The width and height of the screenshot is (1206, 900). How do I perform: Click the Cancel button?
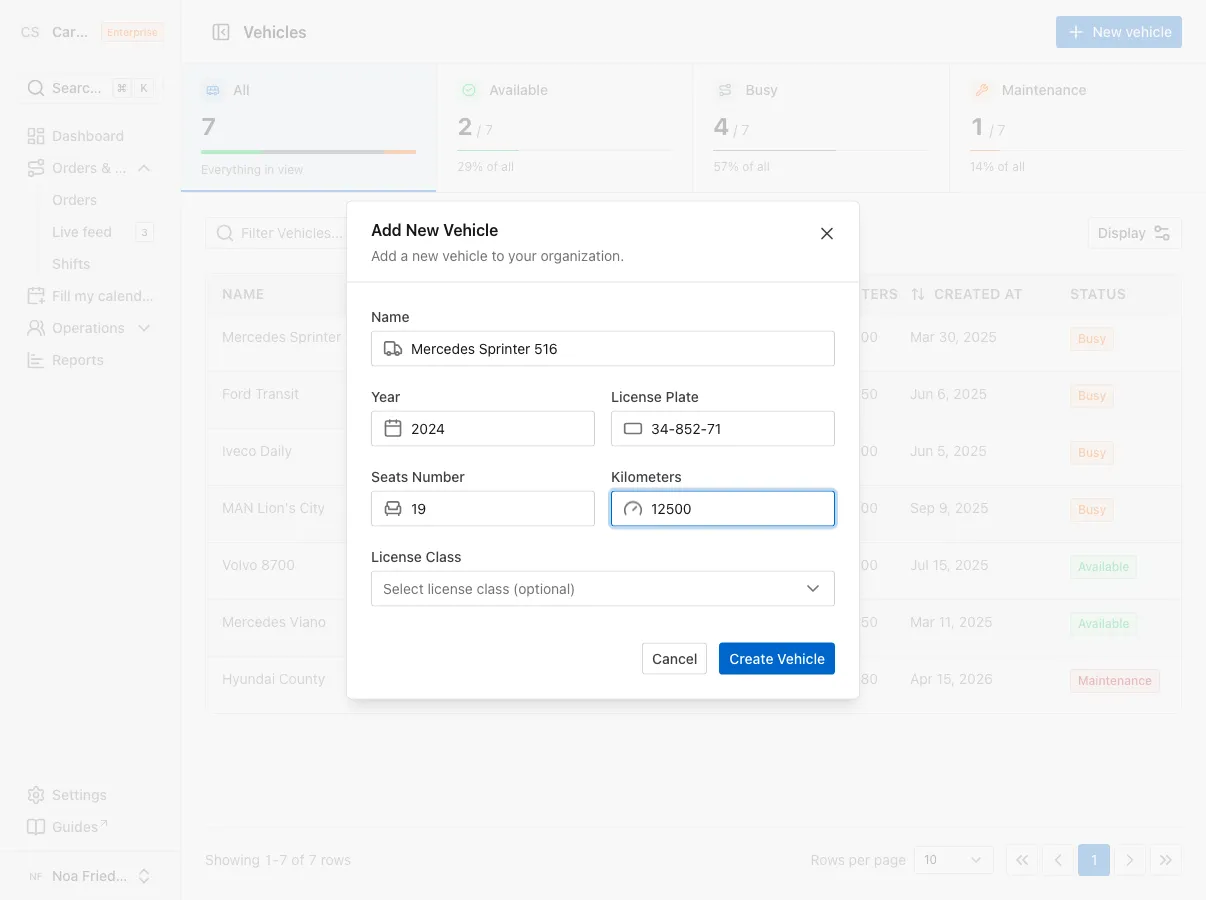(675, 659)
